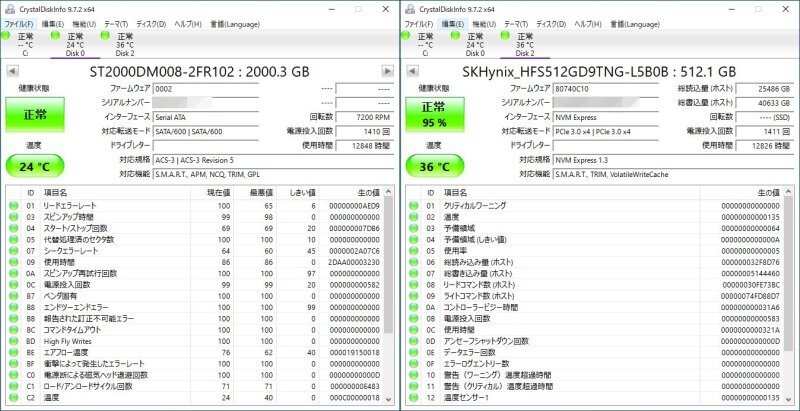This screenshot has width=800, height=411.
Task: Click CrystalDiskInfo app icon in left title bar
Action: click(x=9, y=9)
